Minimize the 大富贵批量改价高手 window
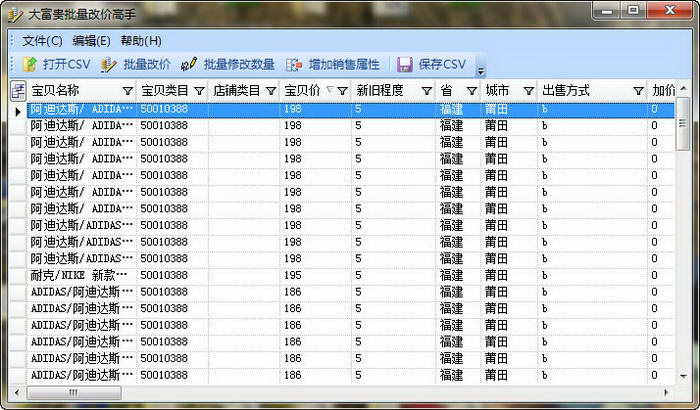700x410 pixels. [607, 10]
